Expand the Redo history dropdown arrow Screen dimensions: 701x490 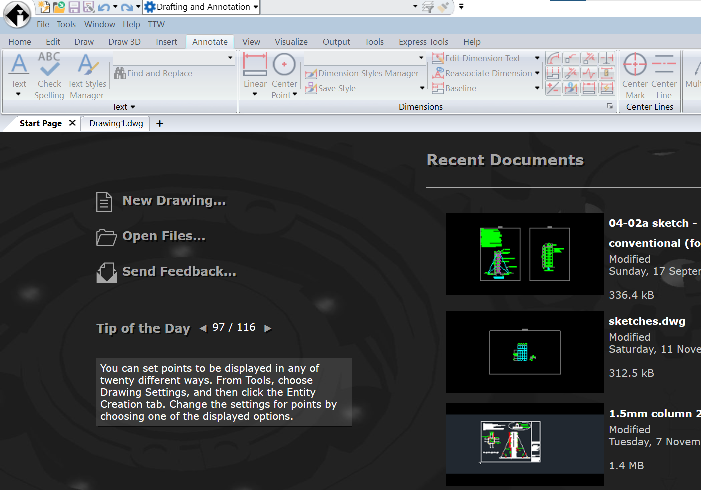pos(138,7)
